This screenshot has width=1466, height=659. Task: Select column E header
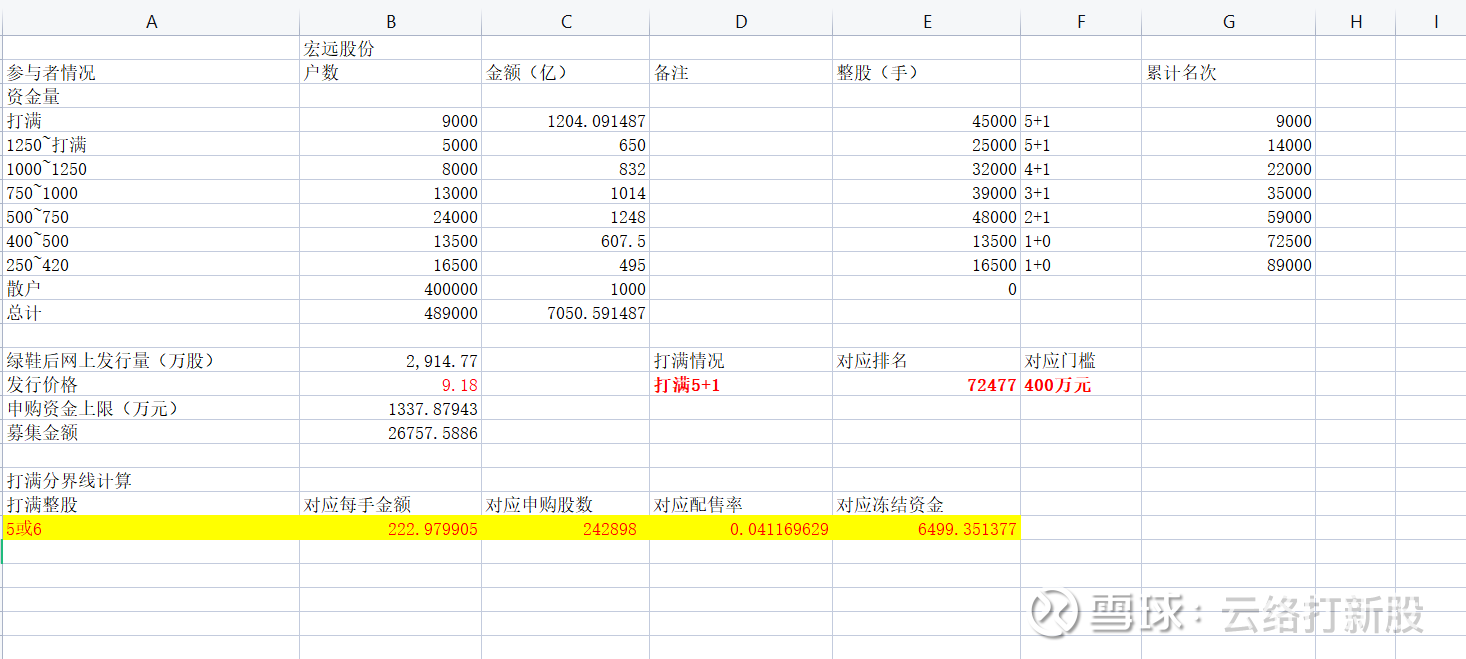click(927, 21)
